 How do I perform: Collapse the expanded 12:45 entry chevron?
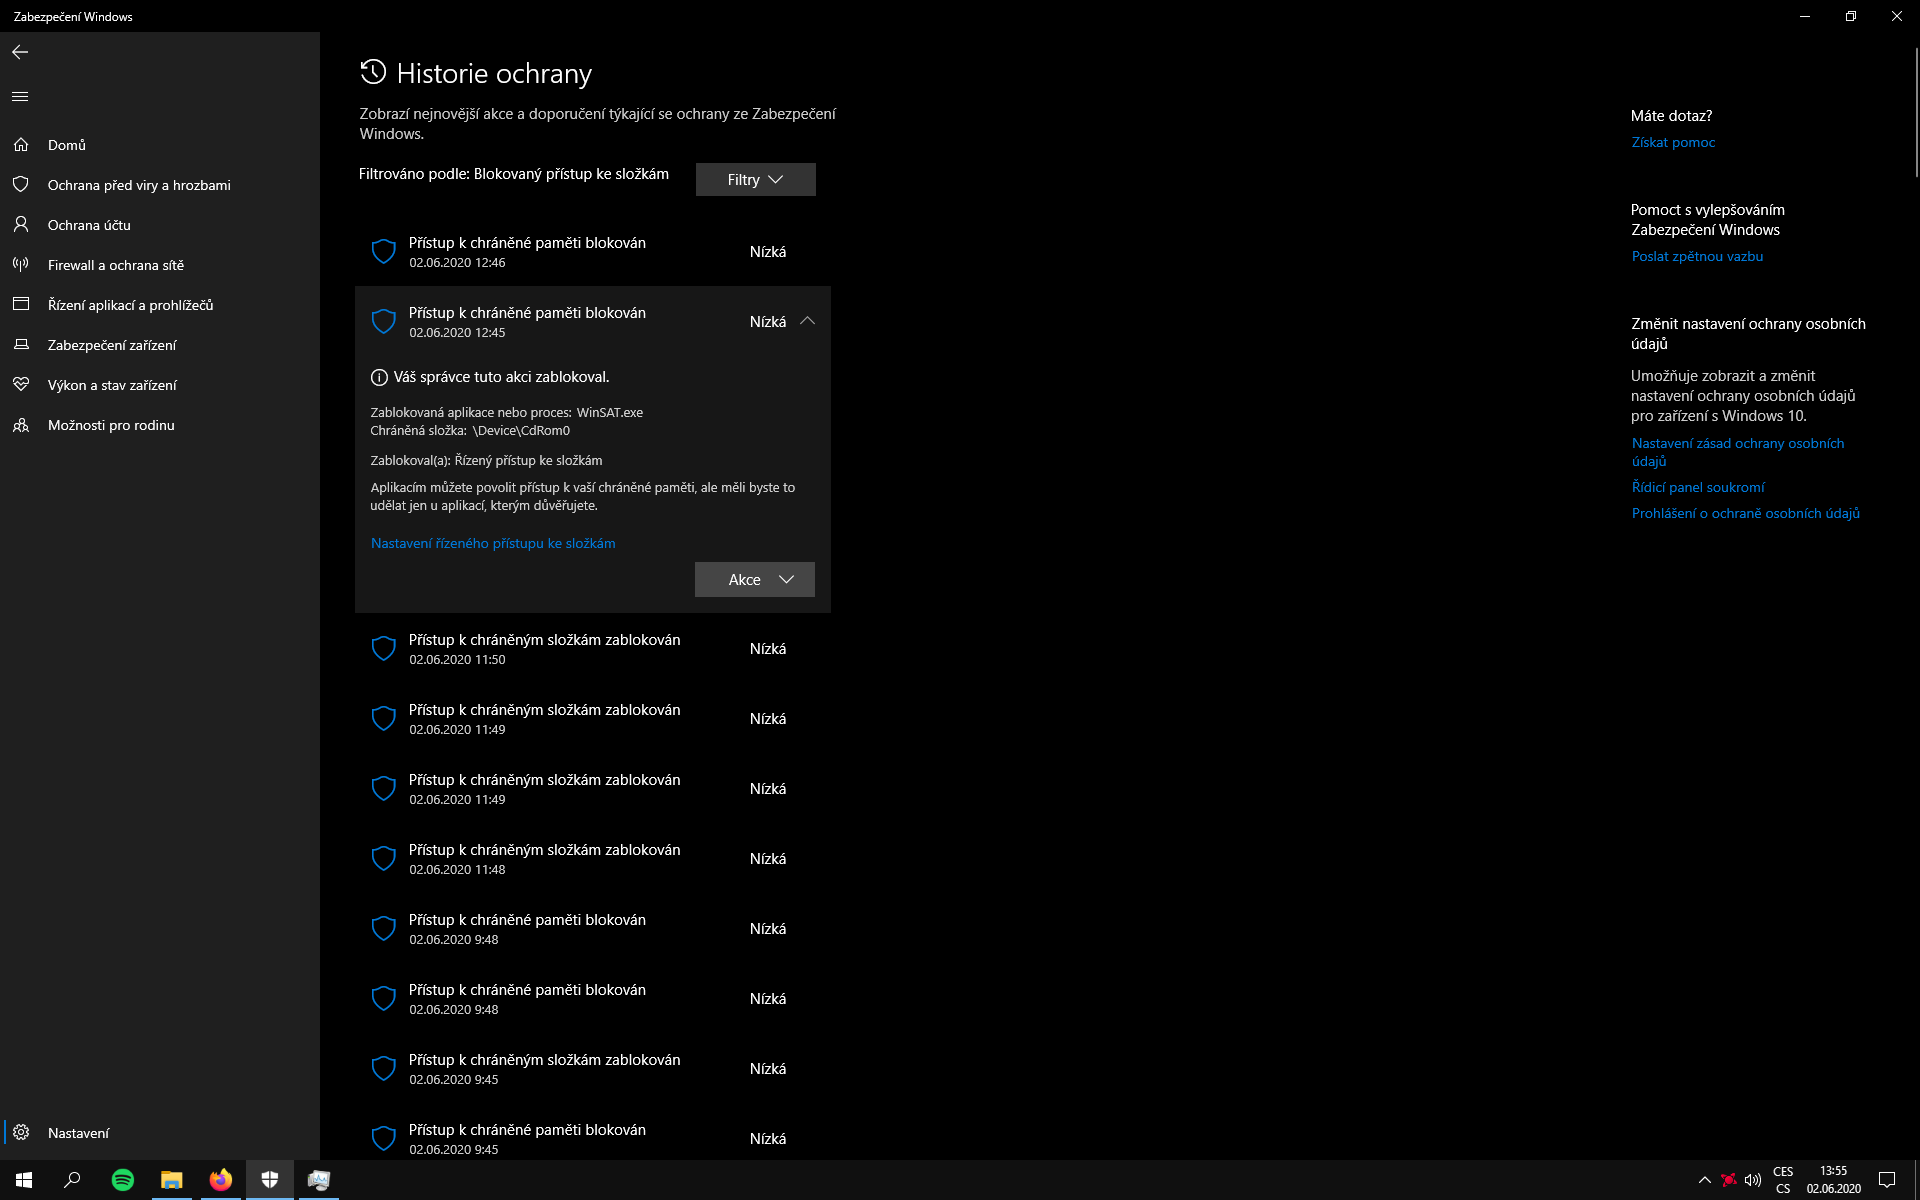807,321
